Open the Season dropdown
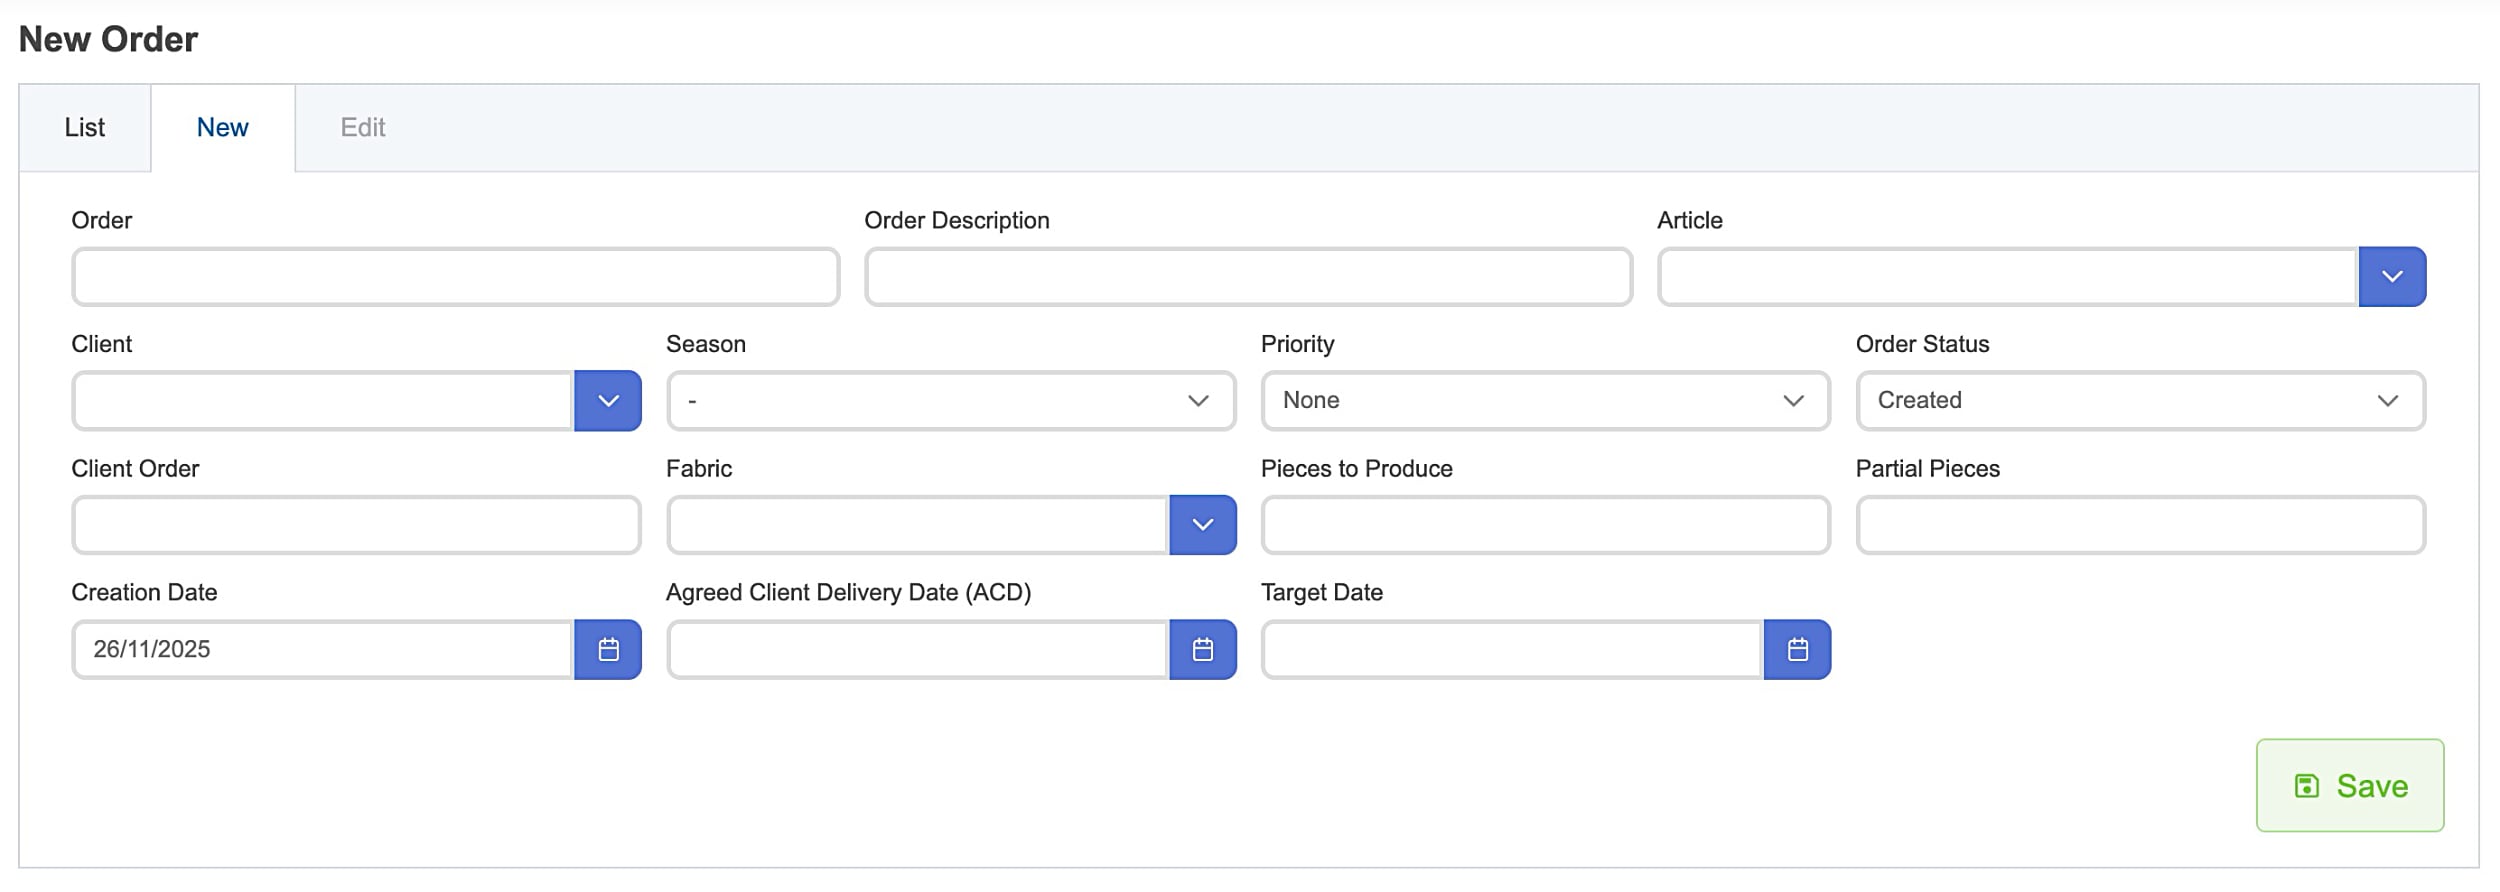Viewport: 2500px width, 892px height. [950, 401]
